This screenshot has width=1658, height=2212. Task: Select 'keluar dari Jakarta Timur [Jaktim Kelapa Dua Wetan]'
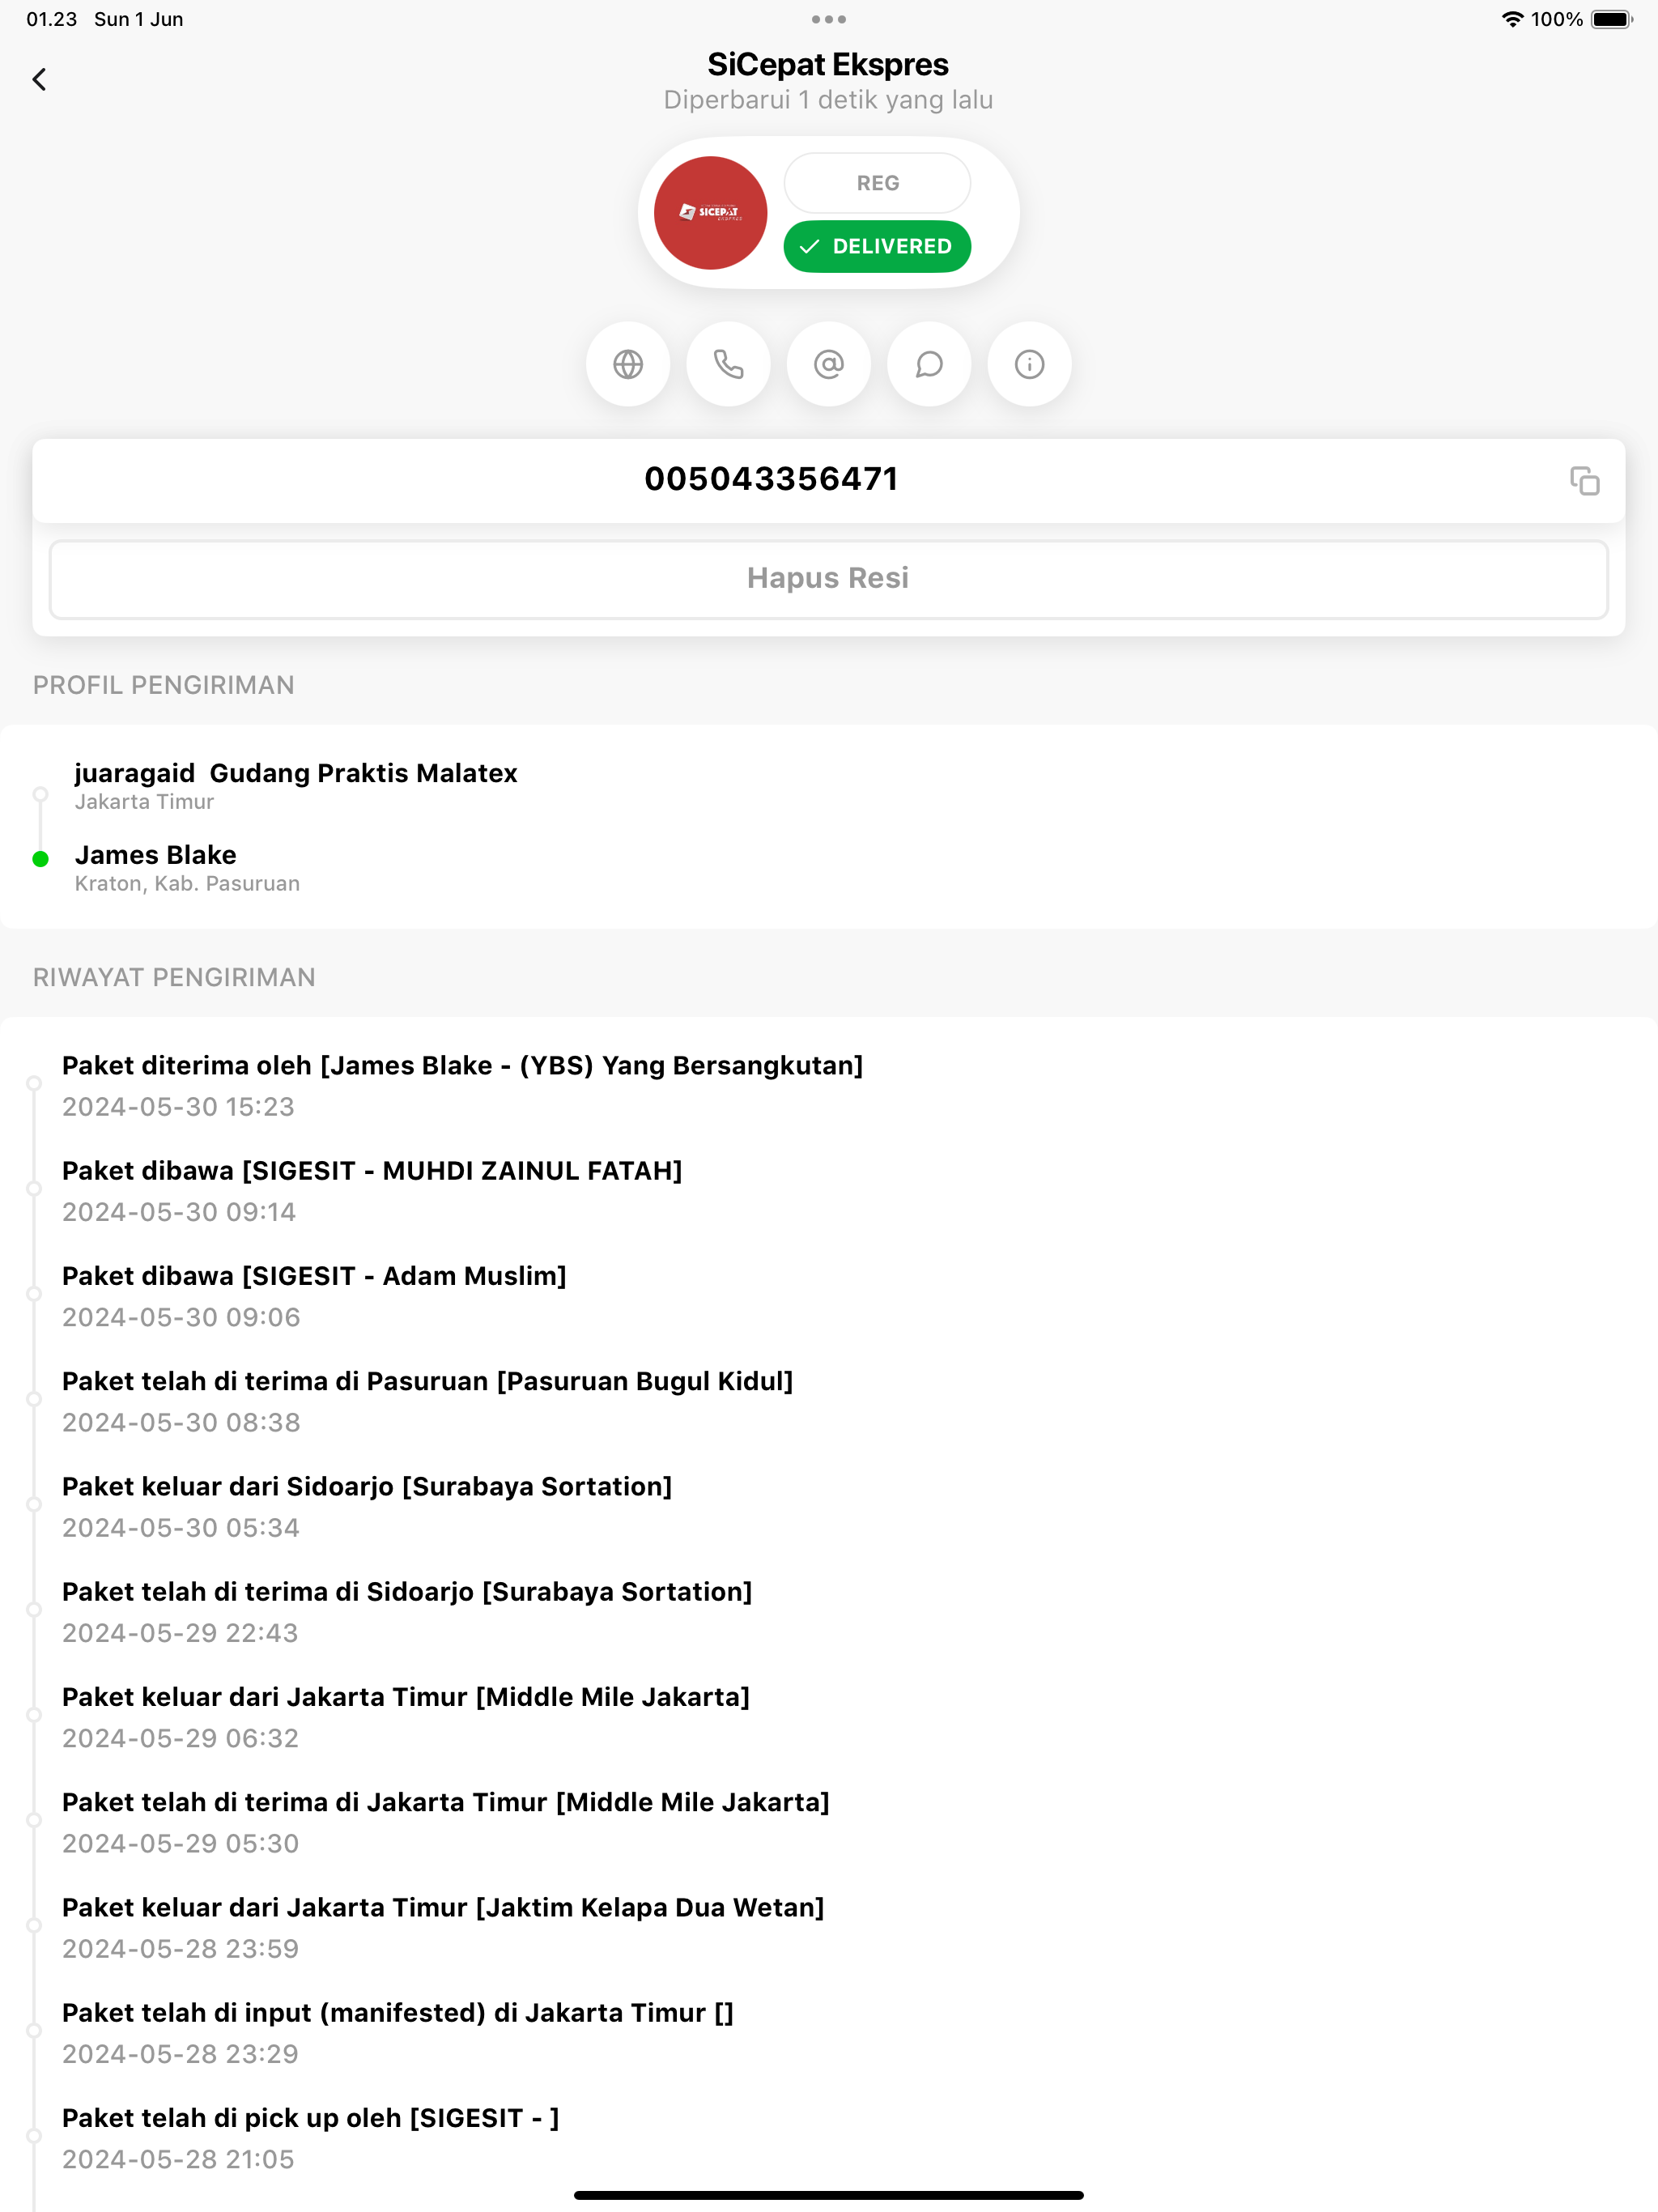click(x=443, y=1908)
